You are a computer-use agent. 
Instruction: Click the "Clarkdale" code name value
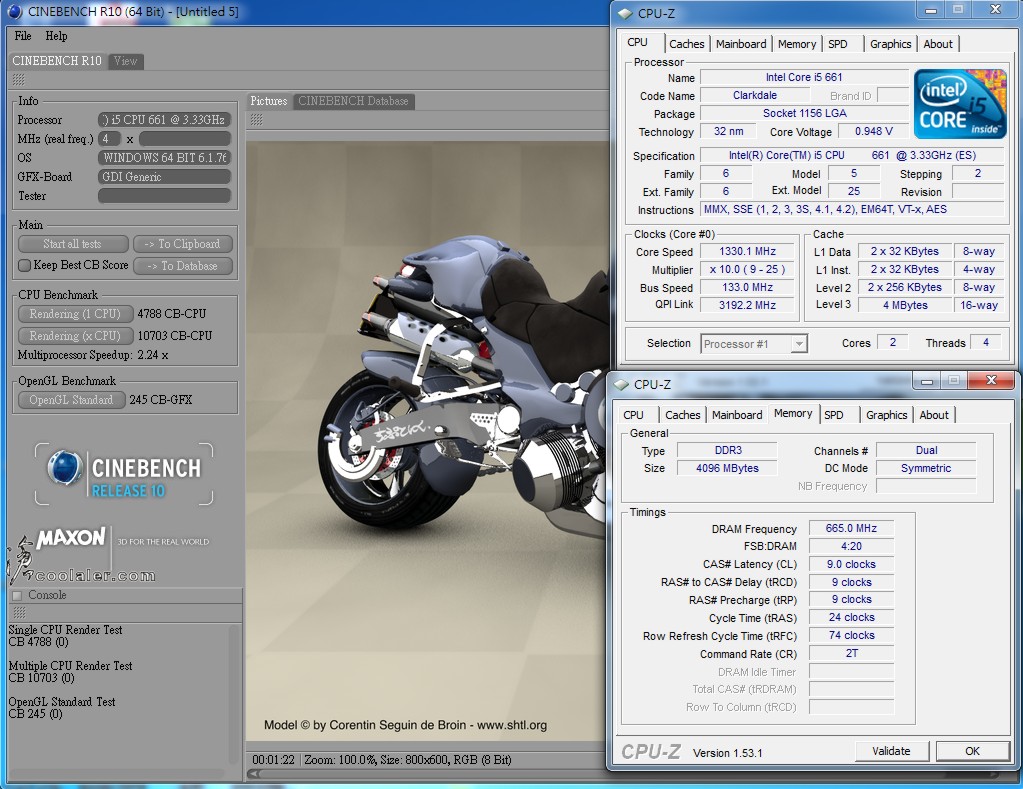click(x=754, y=95)
